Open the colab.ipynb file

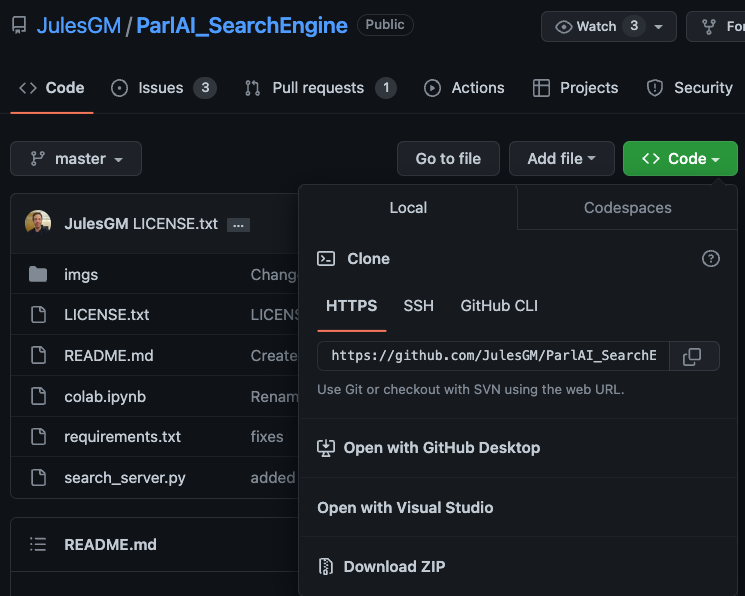click(x=105, y=396)
